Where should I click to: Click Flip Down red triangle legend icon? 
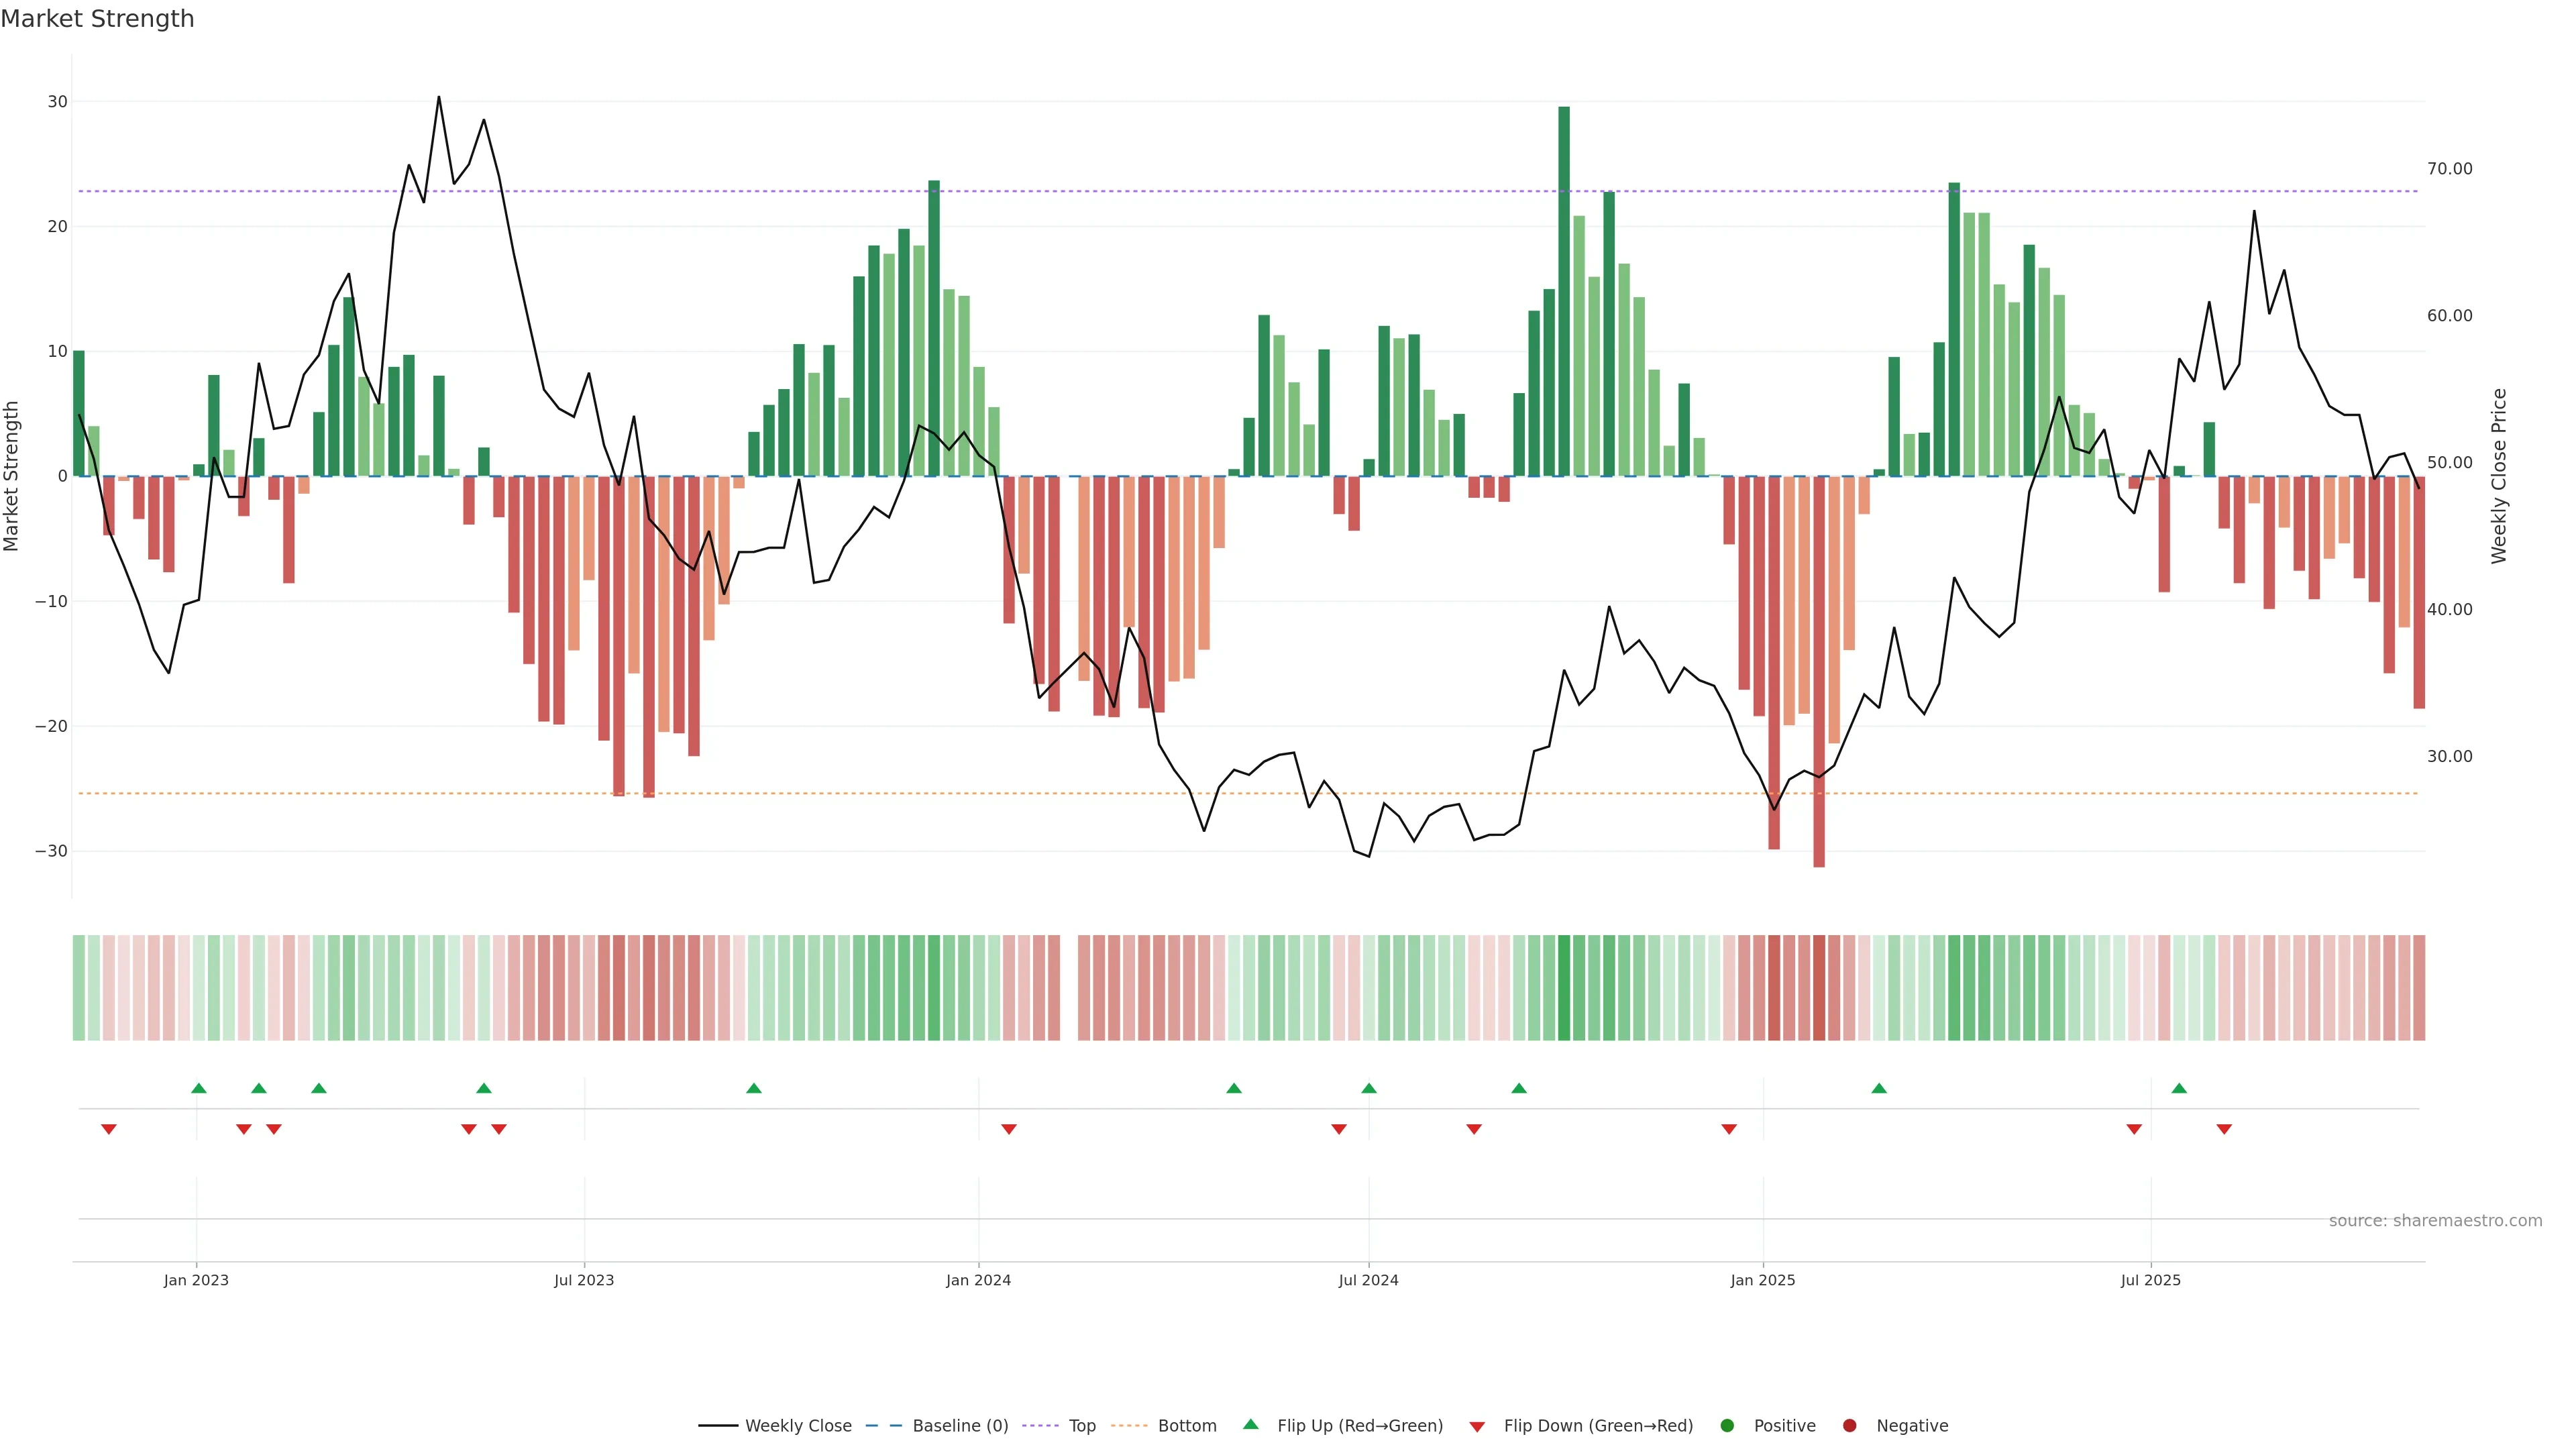point(1477,1427)
